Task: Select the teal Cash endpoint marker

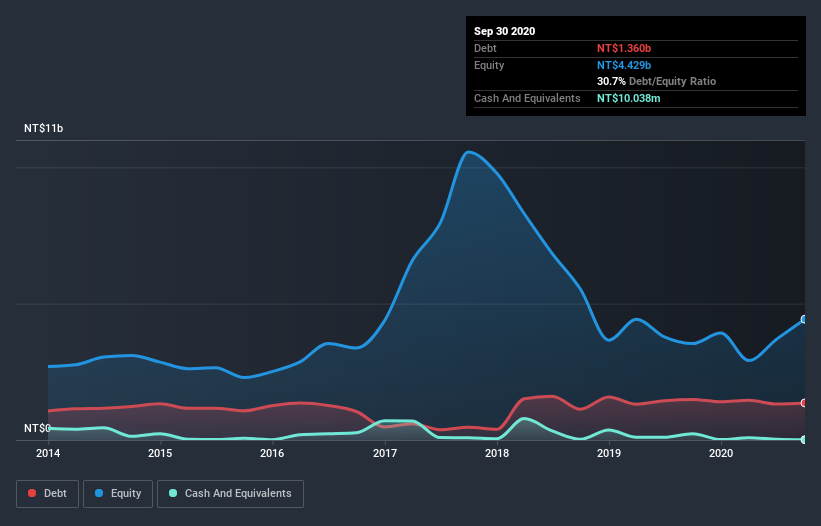Action: pyautogui.click(x=804, y=440)
